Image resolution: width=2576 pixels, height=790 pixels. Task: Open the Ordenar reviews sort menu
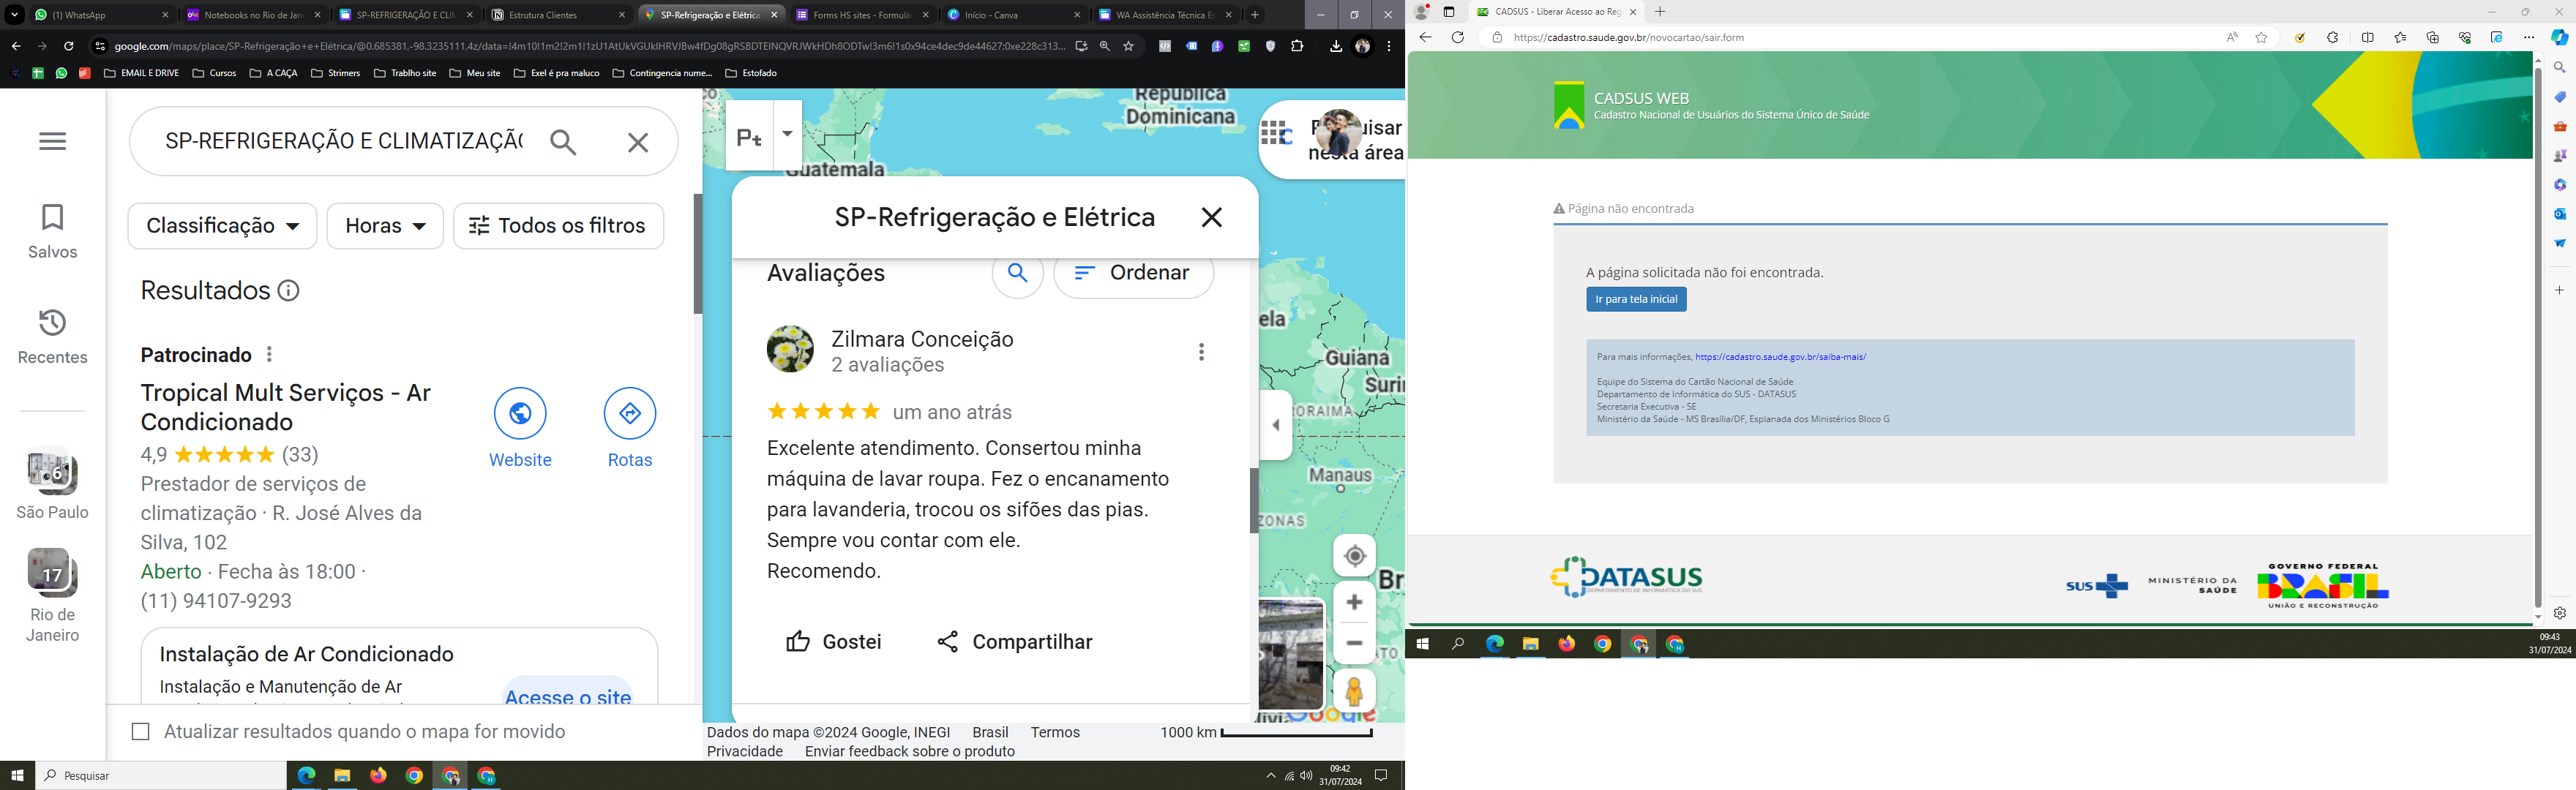[1133, 273]
